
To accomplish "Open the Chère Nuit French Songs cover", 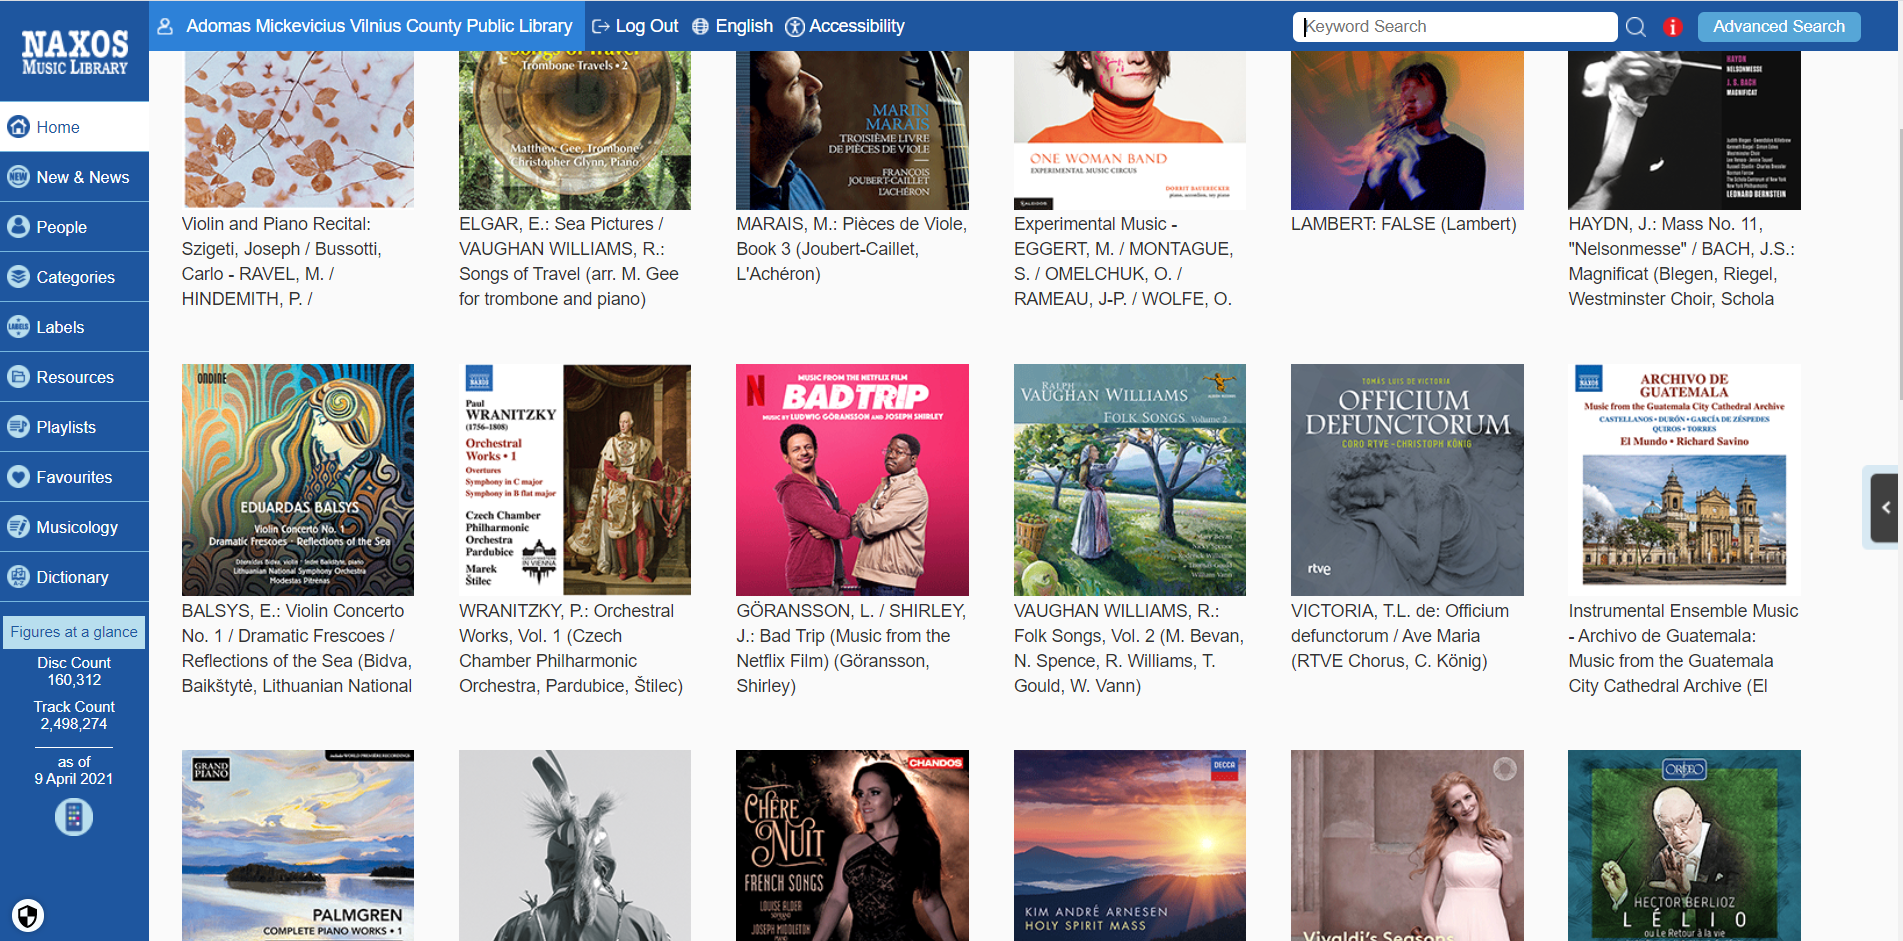I will (852, 846).
